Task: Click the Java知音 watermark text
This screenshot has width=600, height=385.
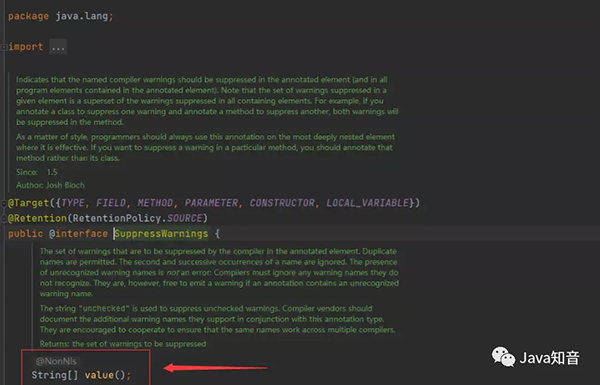Action: click(x=549, y=358)
